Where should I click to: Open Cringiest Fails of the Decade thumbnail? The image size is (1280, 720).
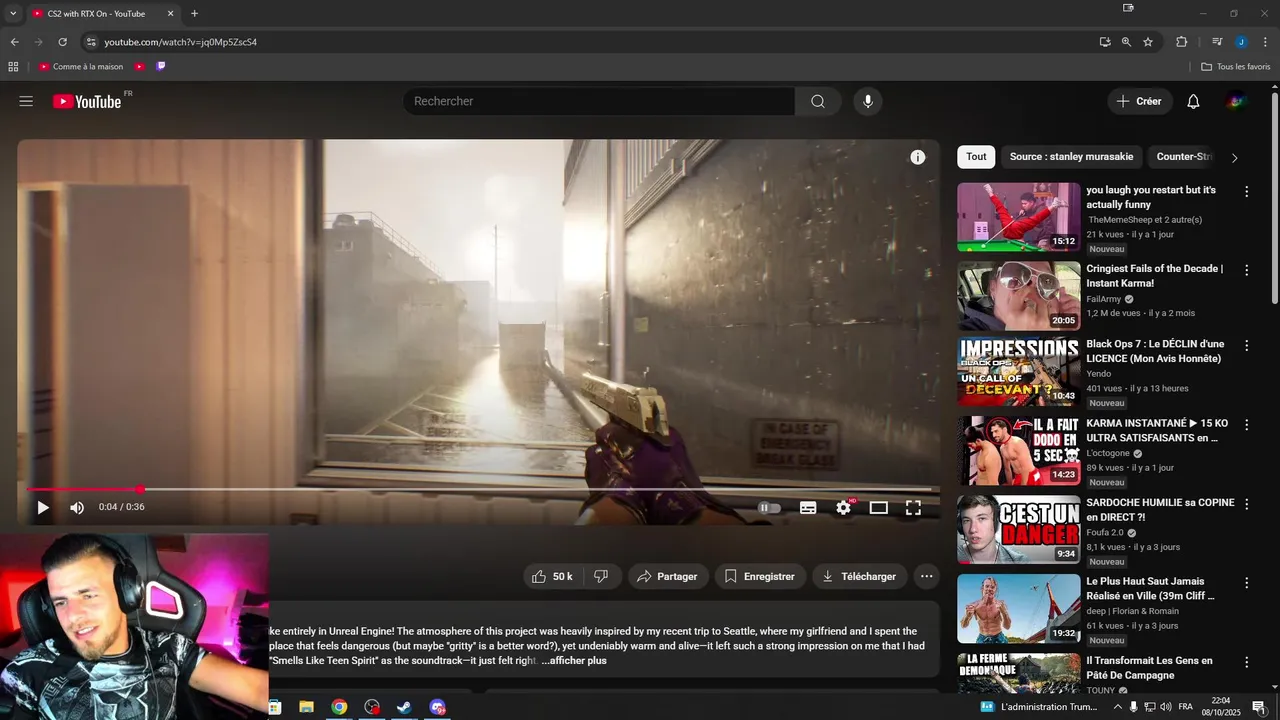(1018, 296)
